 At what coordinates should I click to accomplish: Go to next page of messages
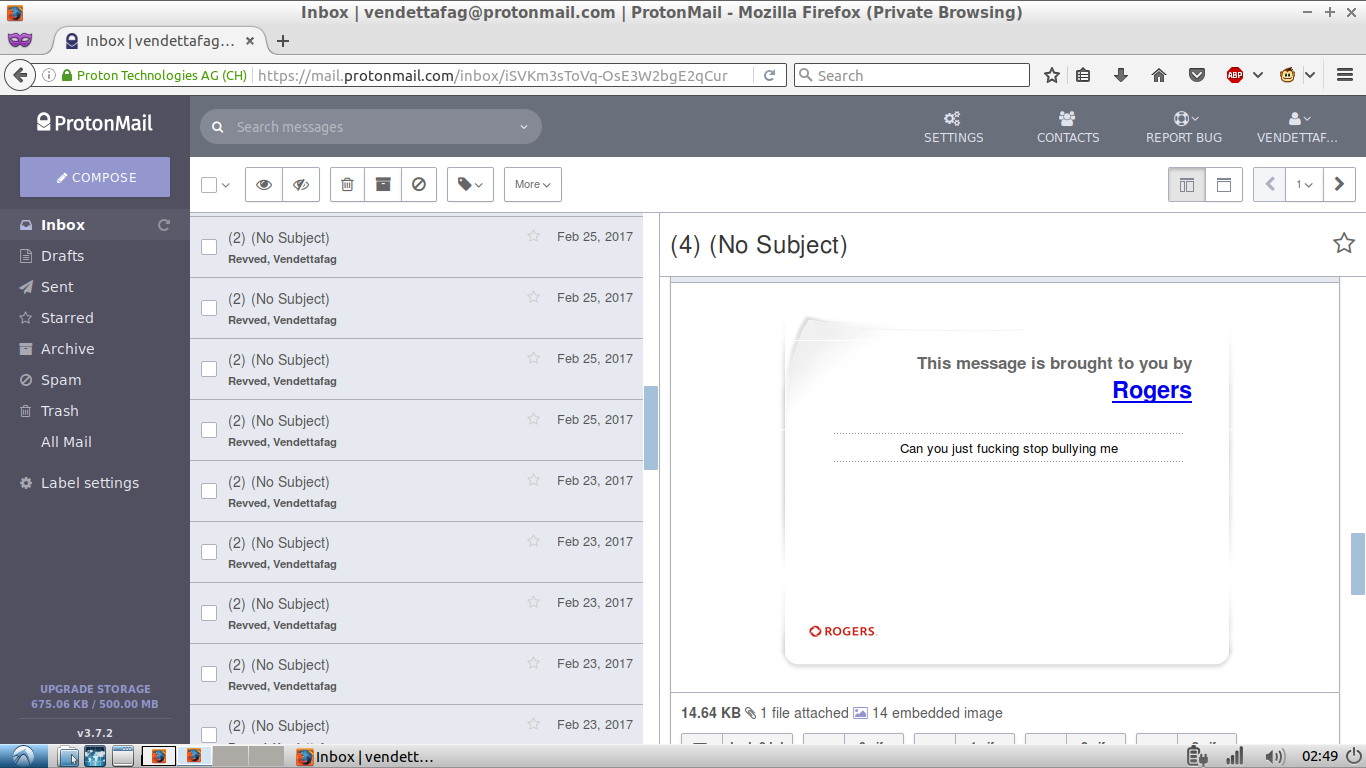(x=1339, y=184)
